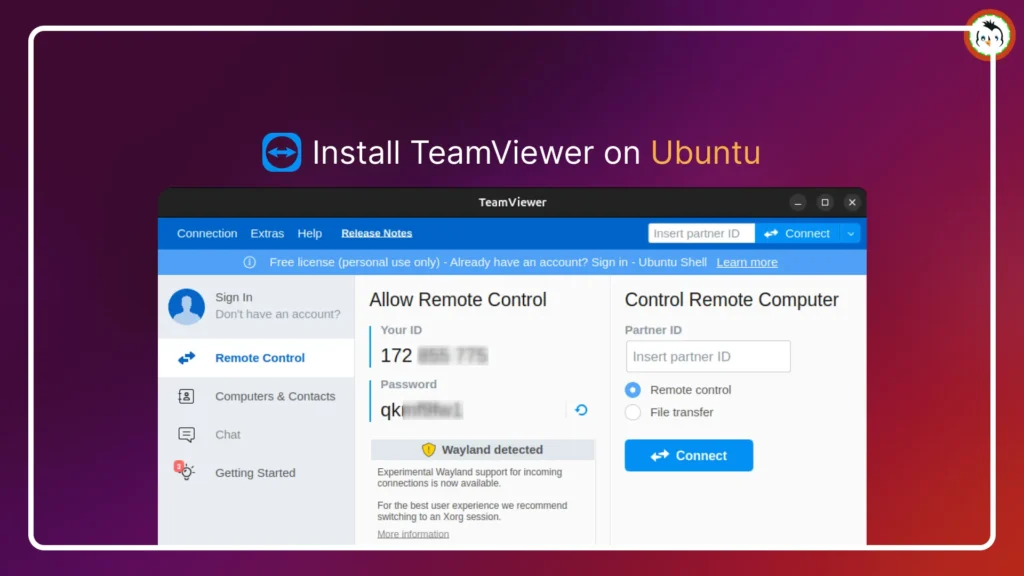Click the Chat speech bubble icon

pos(186,434)
